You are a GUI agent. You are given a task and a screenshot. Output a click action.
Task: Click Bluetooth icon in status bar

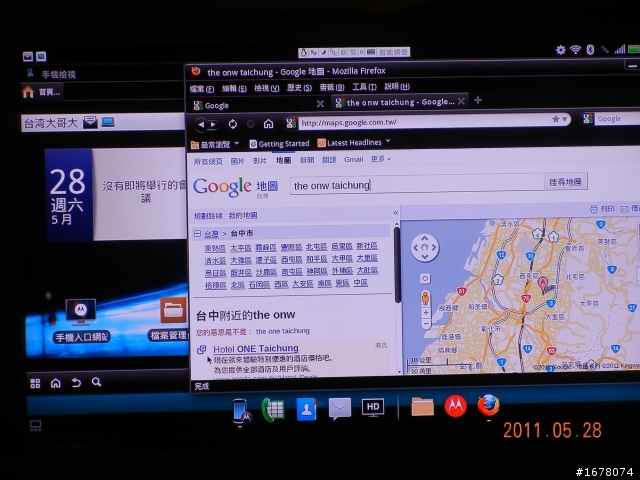590,50
